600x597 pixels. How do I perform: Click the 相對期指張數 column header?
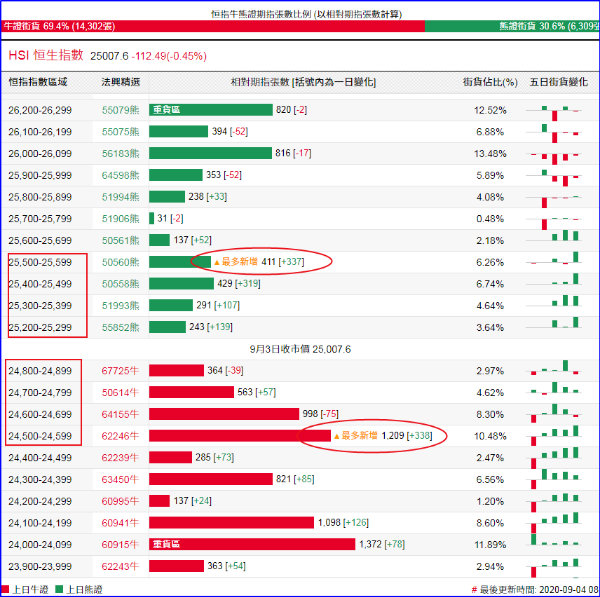pos(303,82)
